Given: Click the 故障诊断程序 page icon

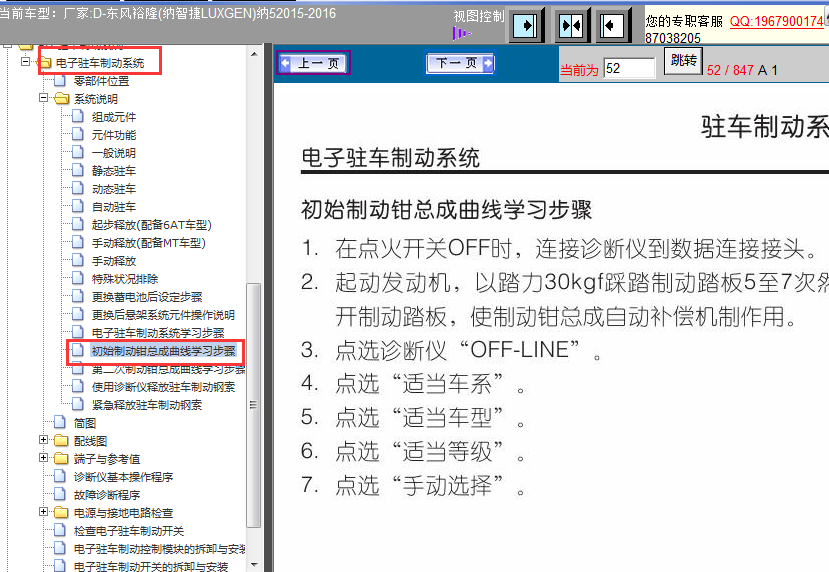Looking at the screenshot, I should [x=60, y=493].
